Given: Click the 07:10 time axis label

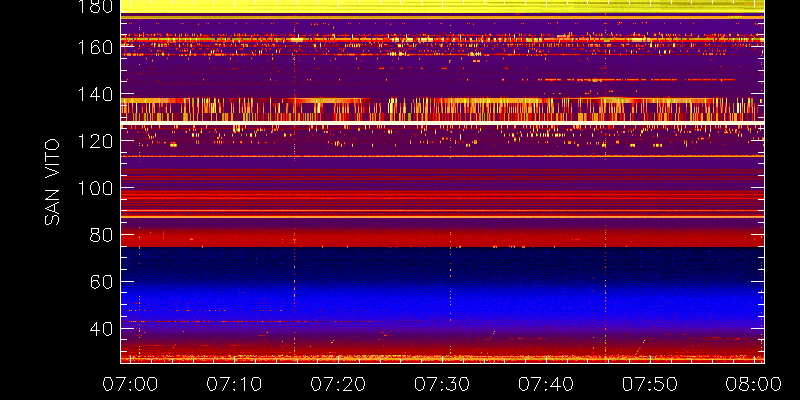Looking at the screenshot, I should pyautogui.click(x=234, y=384).
